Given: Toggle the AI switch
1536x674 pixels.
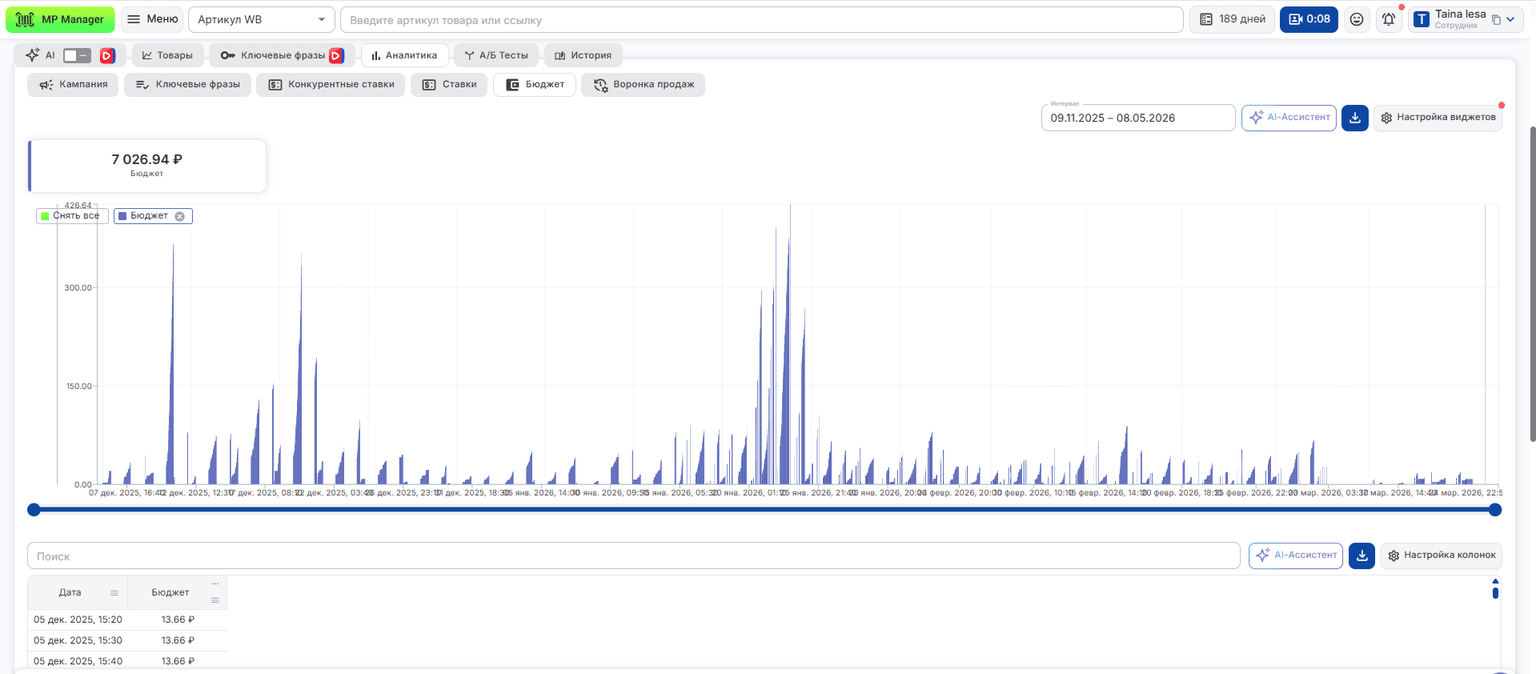Looking at the screenshot, I should tap(77, 56).
